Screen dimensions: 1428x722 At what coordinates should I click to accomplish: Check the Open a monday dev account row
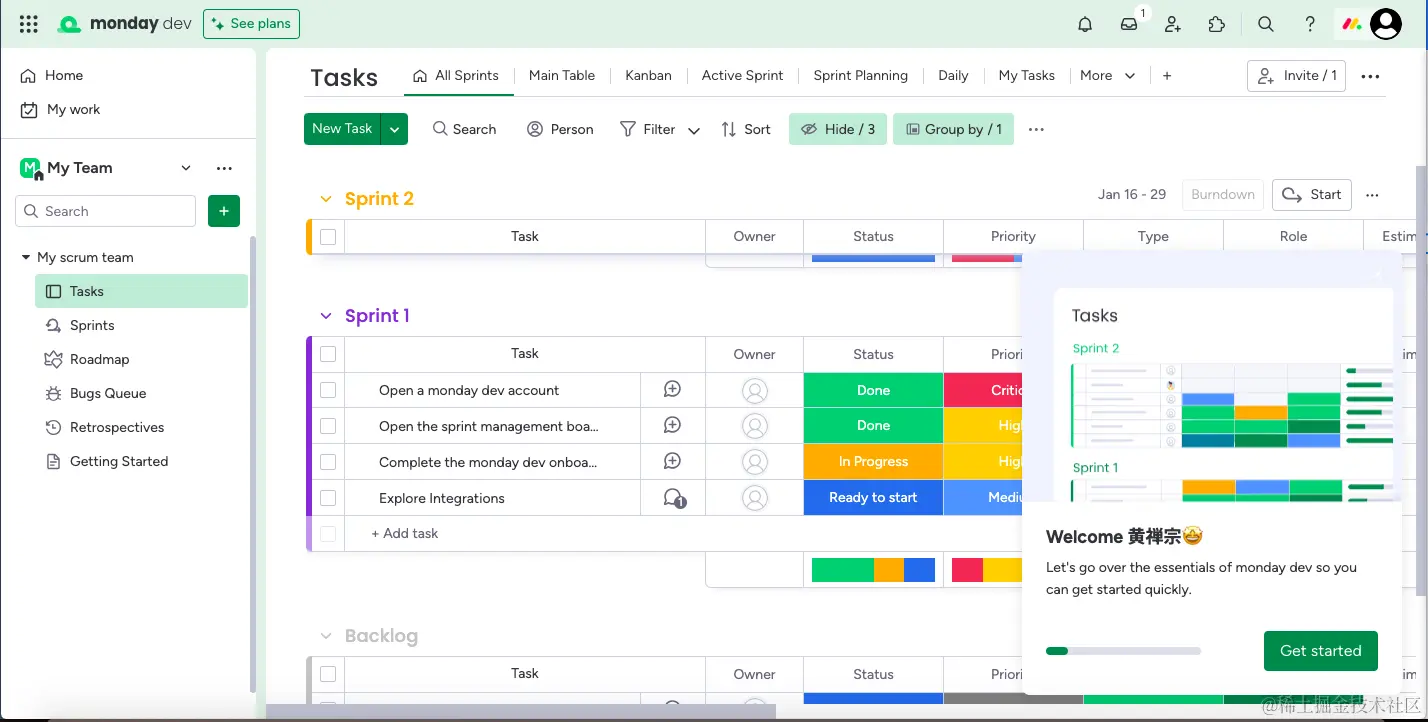(x=328, y=390)
